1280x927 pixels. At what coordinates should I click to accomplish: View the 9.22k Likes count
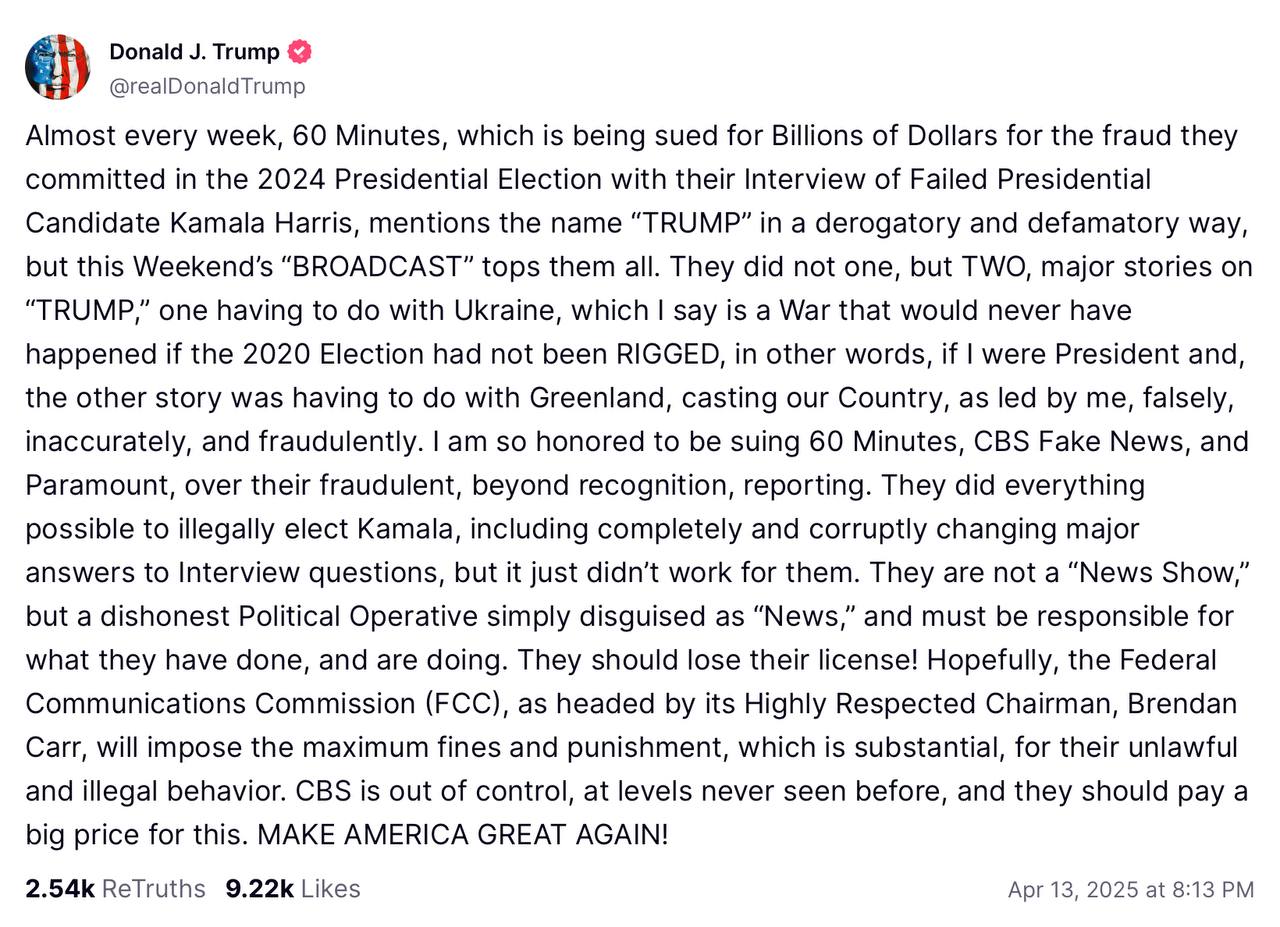pos(259,889)
